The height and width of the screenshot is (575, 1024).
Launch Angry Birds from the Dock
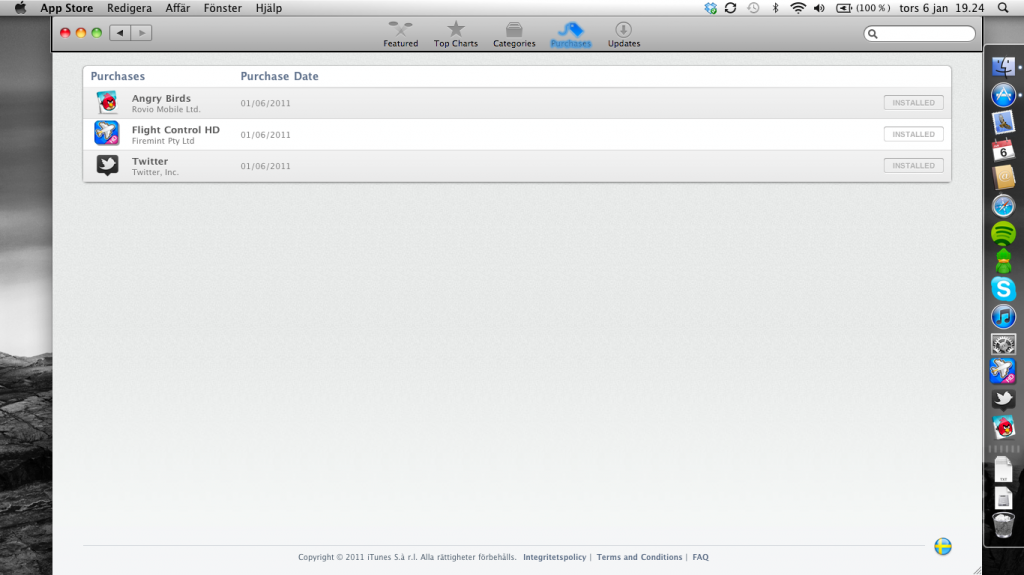click(1003, 427)
